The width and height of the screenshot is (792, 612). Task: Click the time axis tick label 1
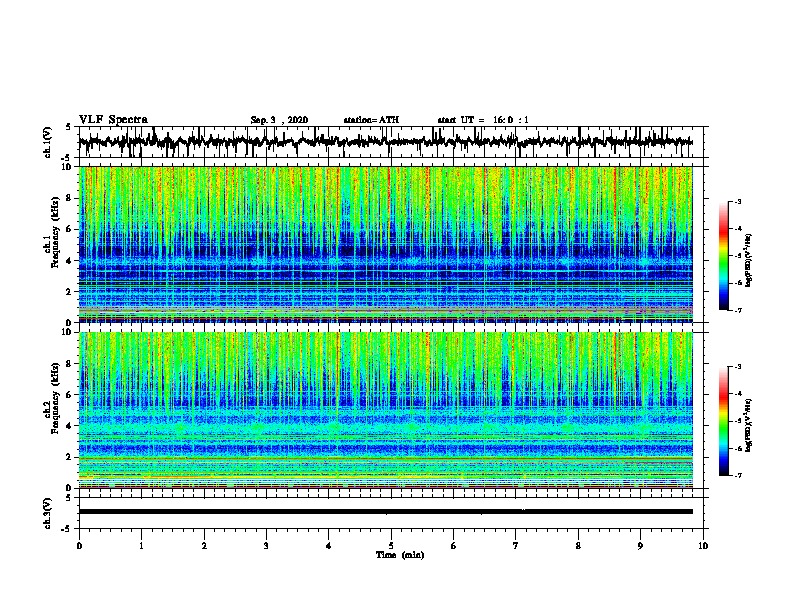(x=141, y=546)
